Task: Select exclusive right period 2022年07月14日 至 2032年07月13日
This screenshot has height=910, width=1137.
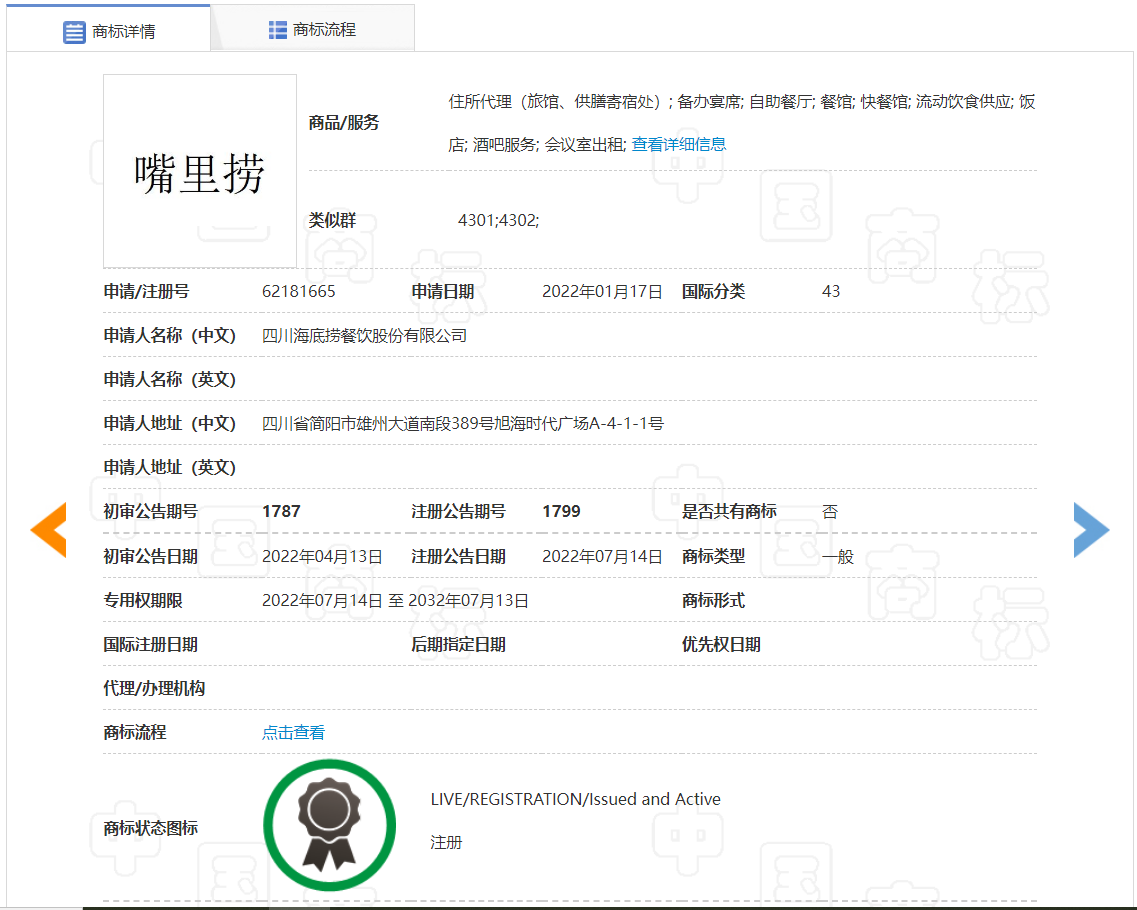Action: coord(395,600)
